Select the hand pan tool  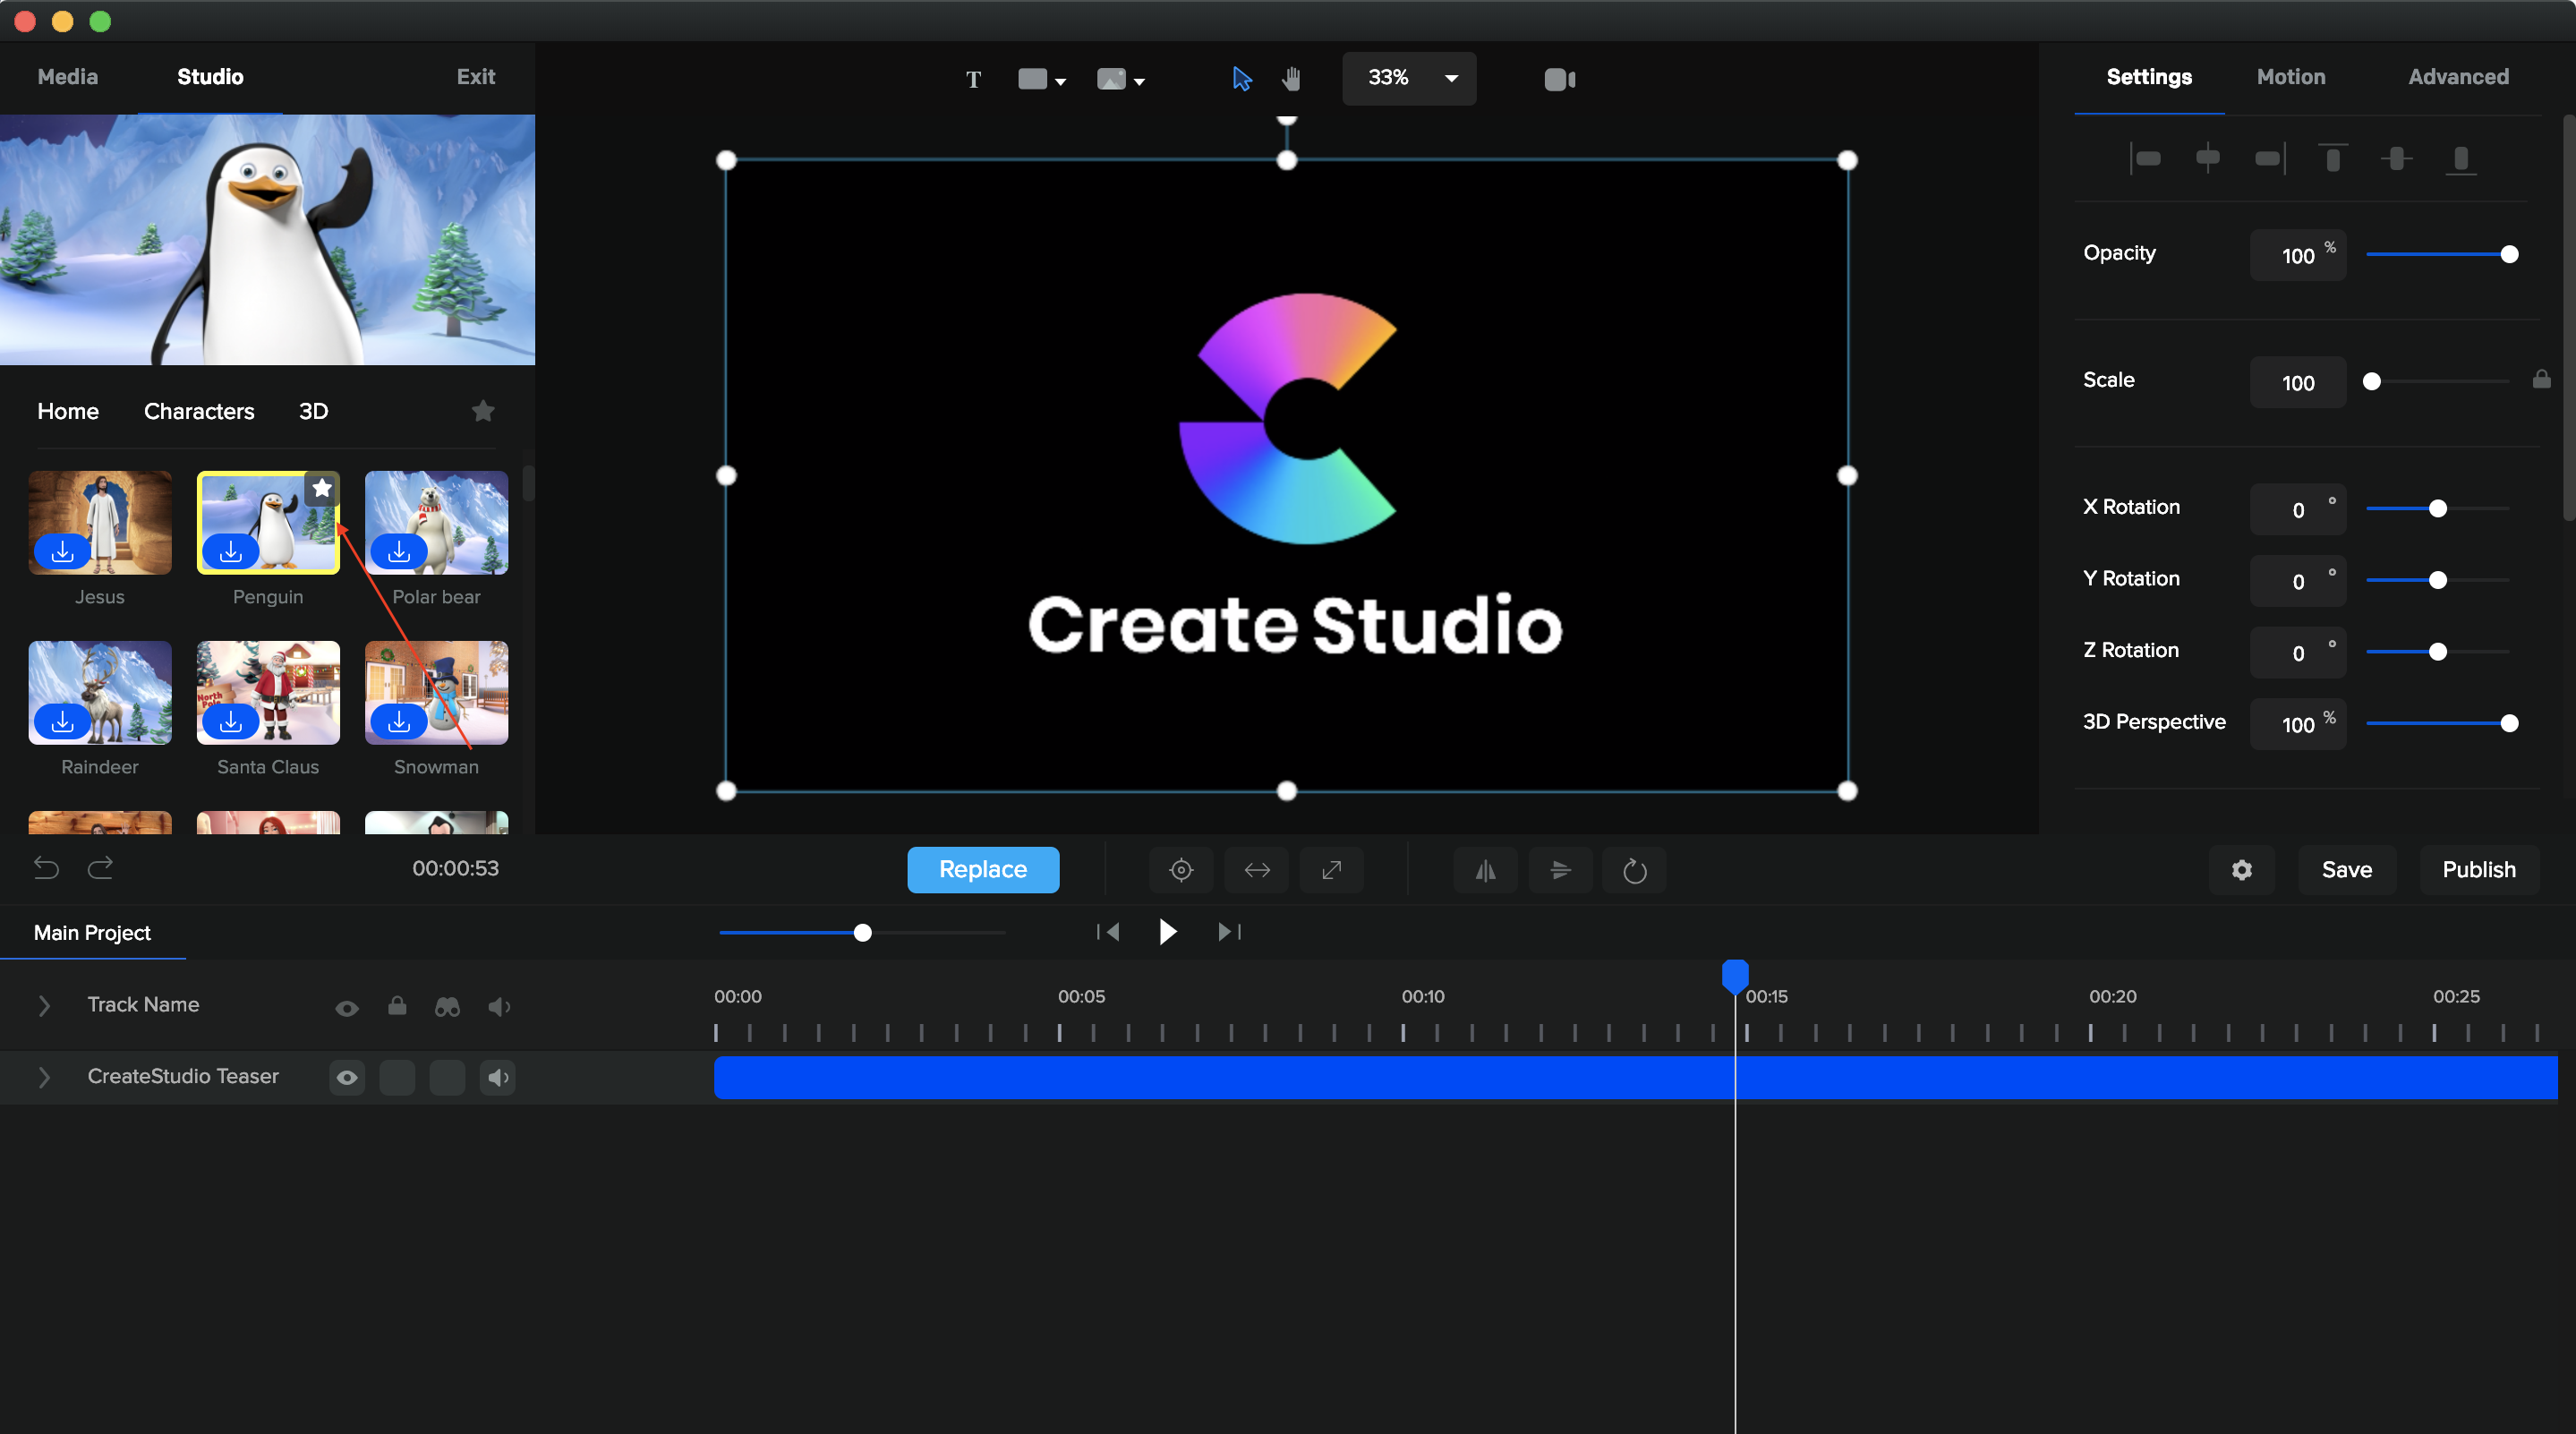[1291, 79]
